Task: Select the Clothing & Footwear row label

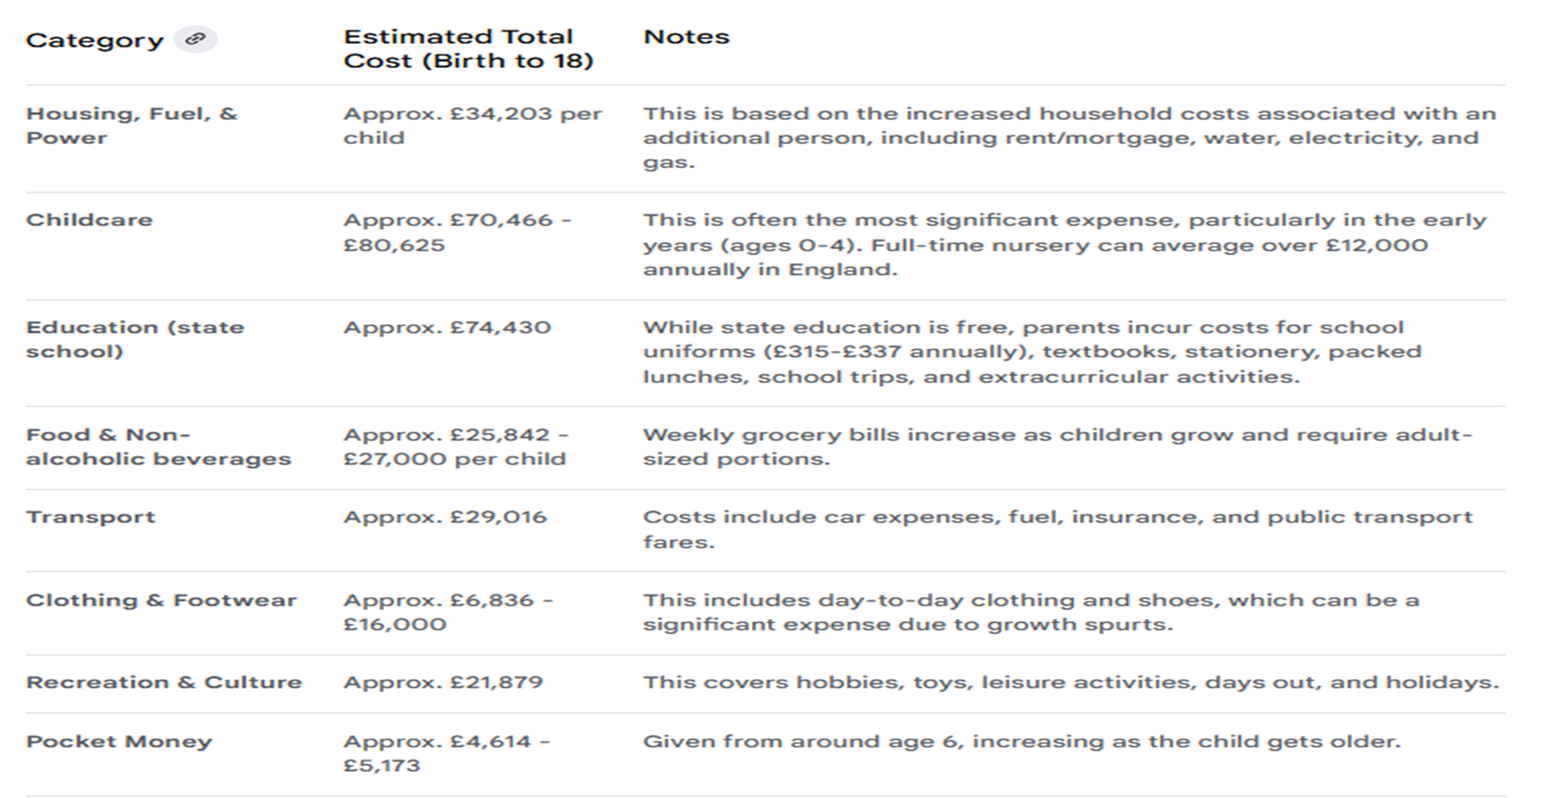Action: pos(161,600)
